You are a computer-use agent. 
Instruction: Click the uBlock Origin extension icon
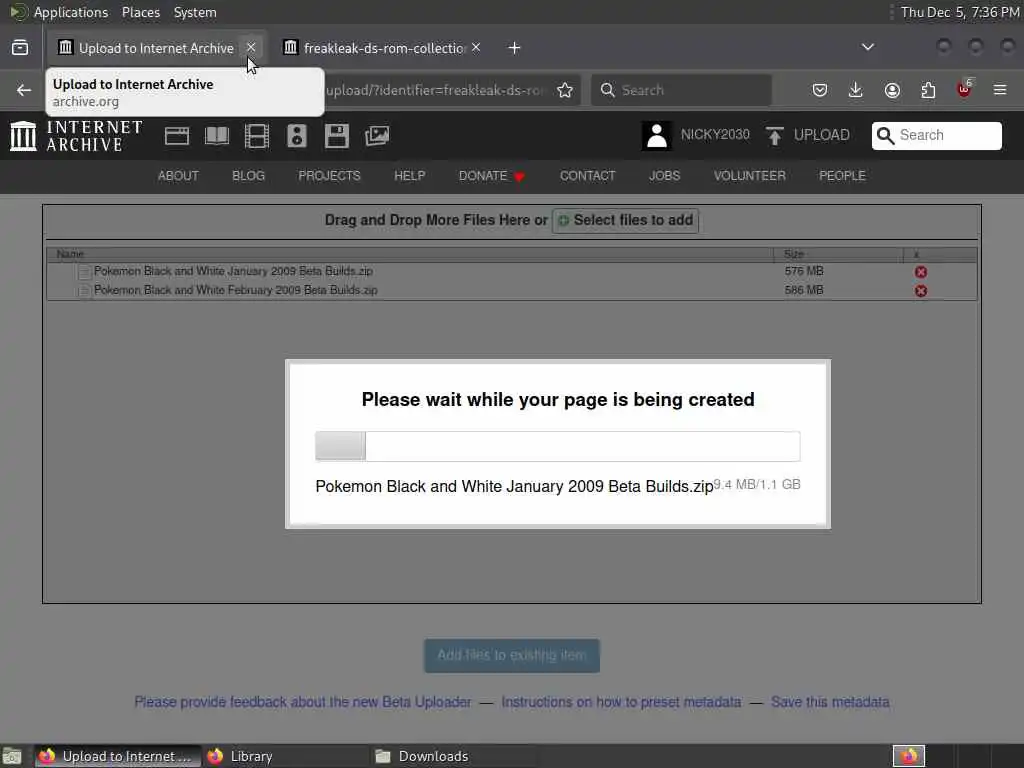coord(965,89)
